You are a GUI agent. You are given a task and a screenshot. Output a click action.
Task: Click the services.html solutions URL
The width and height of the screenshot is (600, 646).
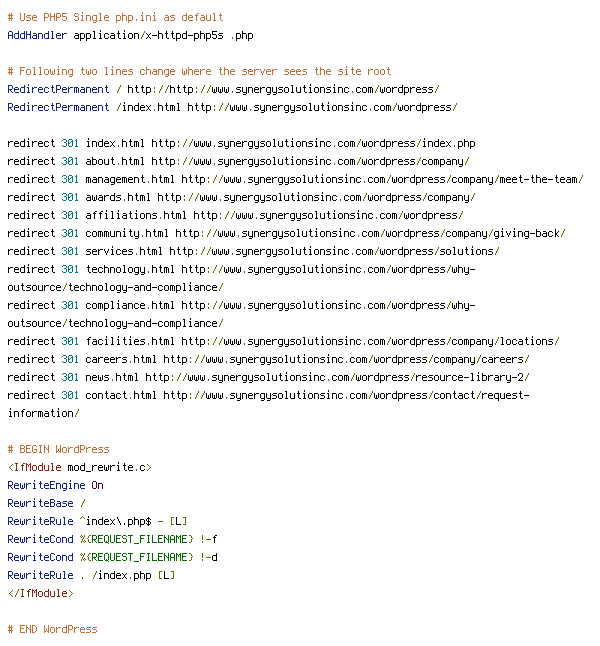[334, 251]
